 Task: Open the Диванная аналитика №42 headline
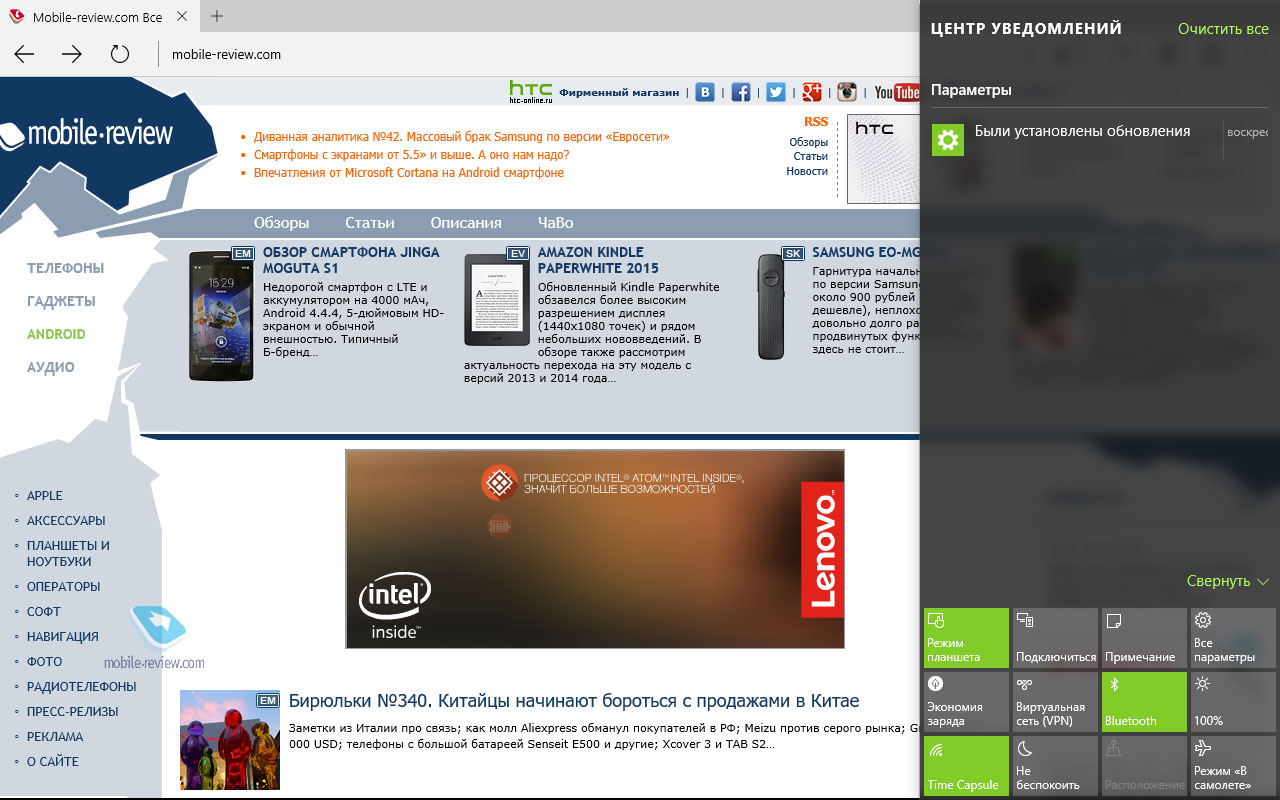click(462, 137)
